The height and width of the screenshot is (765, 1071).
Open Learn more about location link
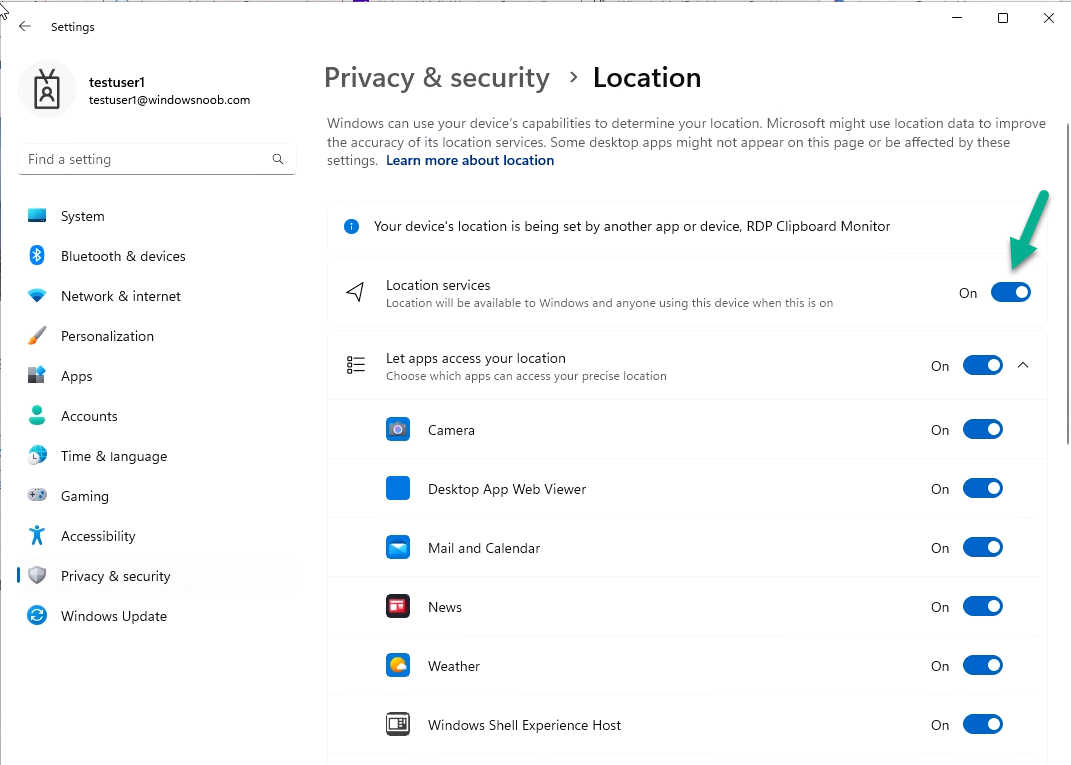coord(470,161)
